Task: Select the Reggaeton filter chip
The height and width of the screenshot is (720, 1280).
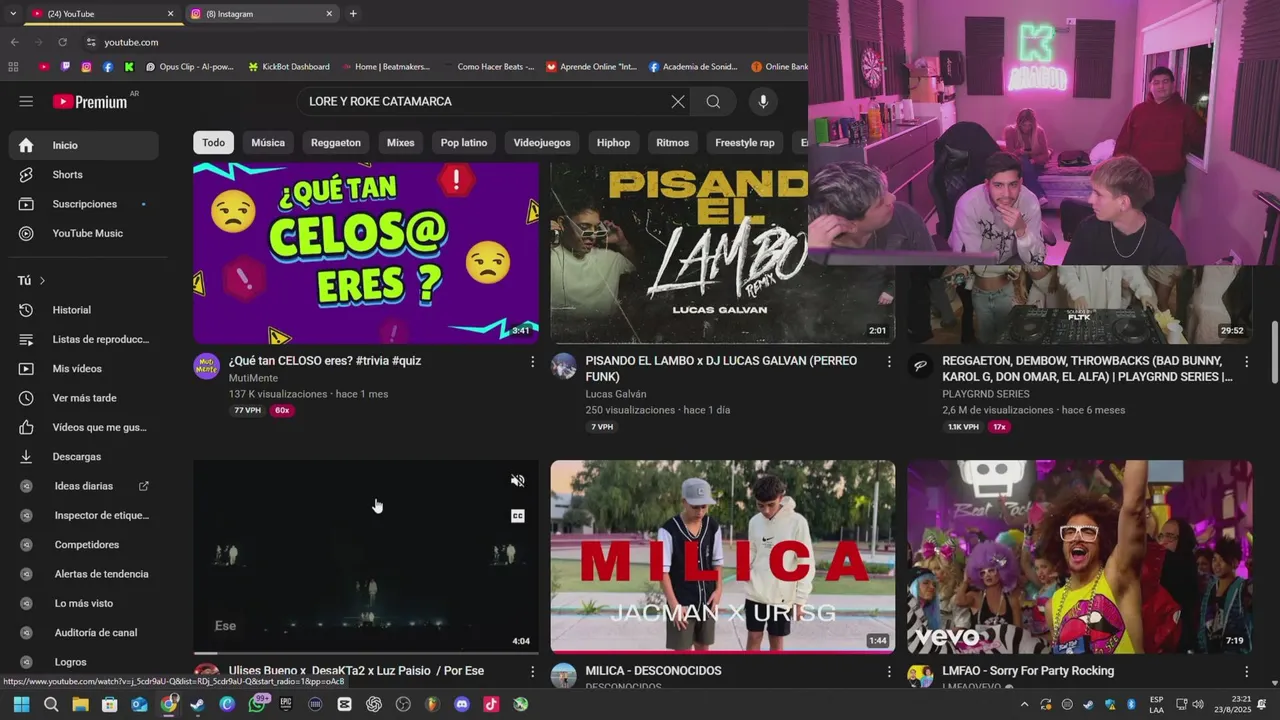Action: pos(336,143)
